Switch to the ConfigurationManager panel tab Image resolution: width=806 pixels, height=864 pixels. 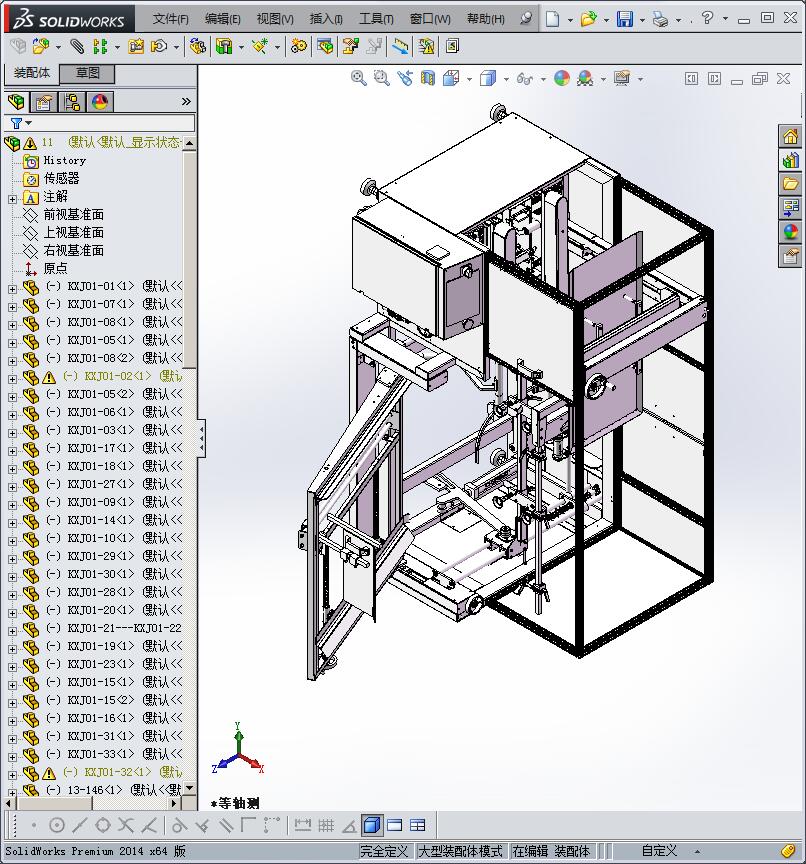(x=72, y=101)
